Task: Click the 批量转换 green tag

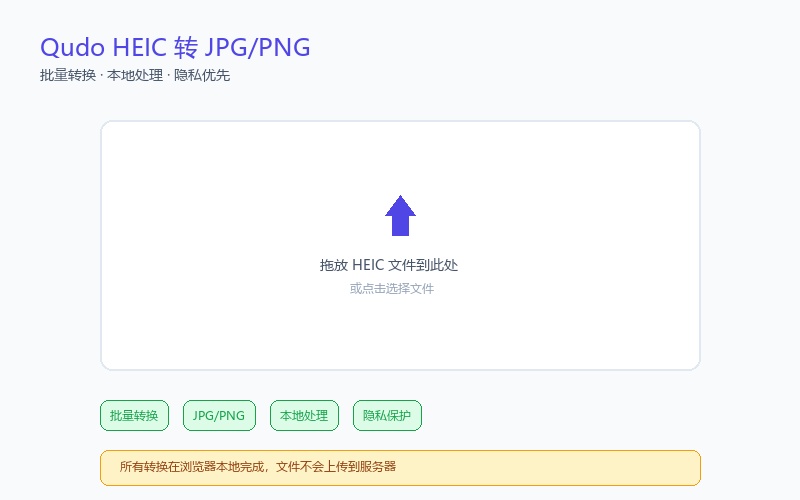Action: [x=134, y=415]
